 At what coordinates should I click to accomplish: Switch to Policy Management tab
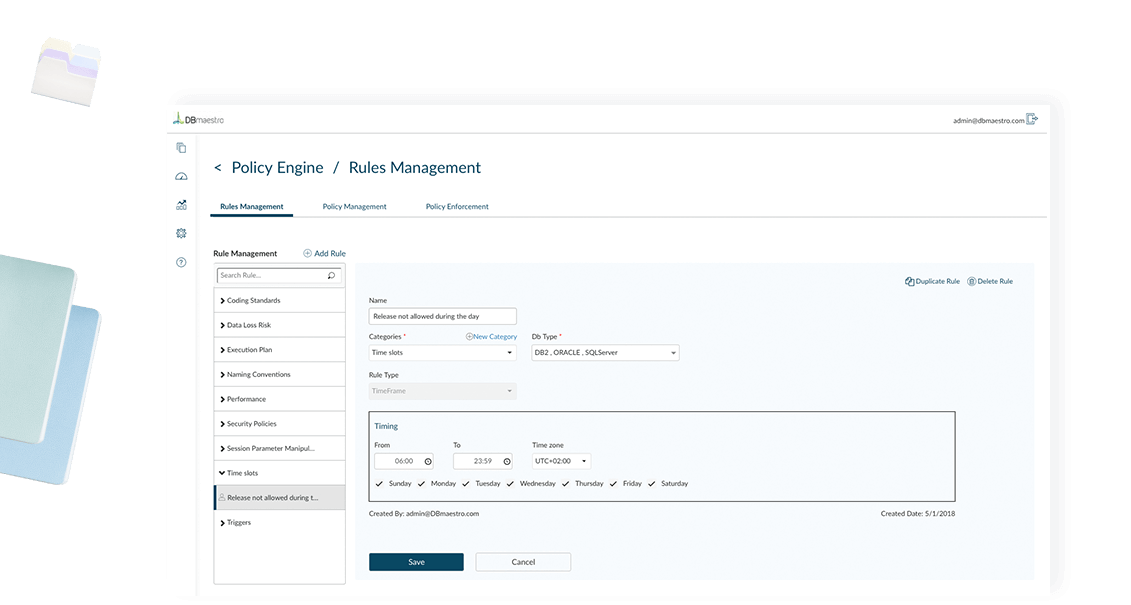pyautogui.click(x=354, y=206)
